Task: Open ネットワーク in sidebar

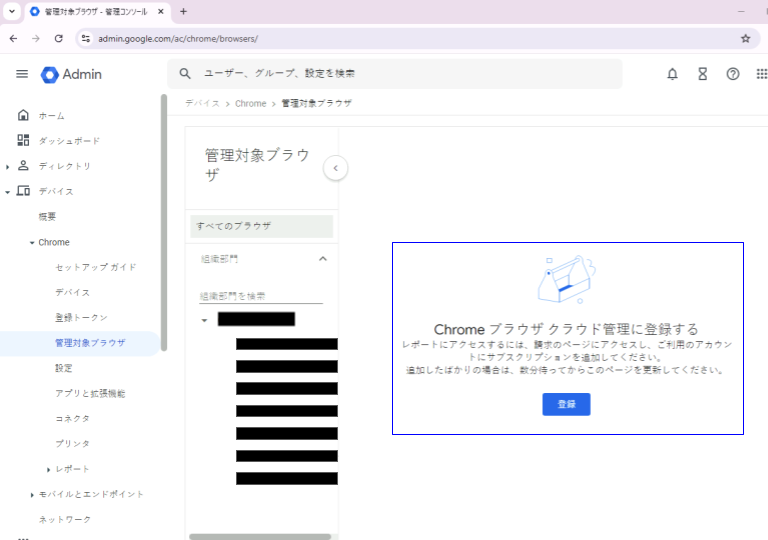Action: pos(65,519)
